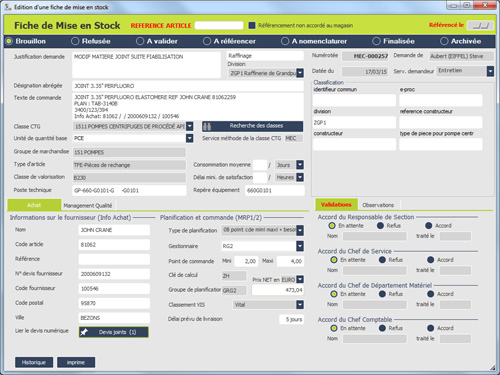Click the Texte de commande text area
Viewport: 500px width, 375px height.
tap(188, 107)
